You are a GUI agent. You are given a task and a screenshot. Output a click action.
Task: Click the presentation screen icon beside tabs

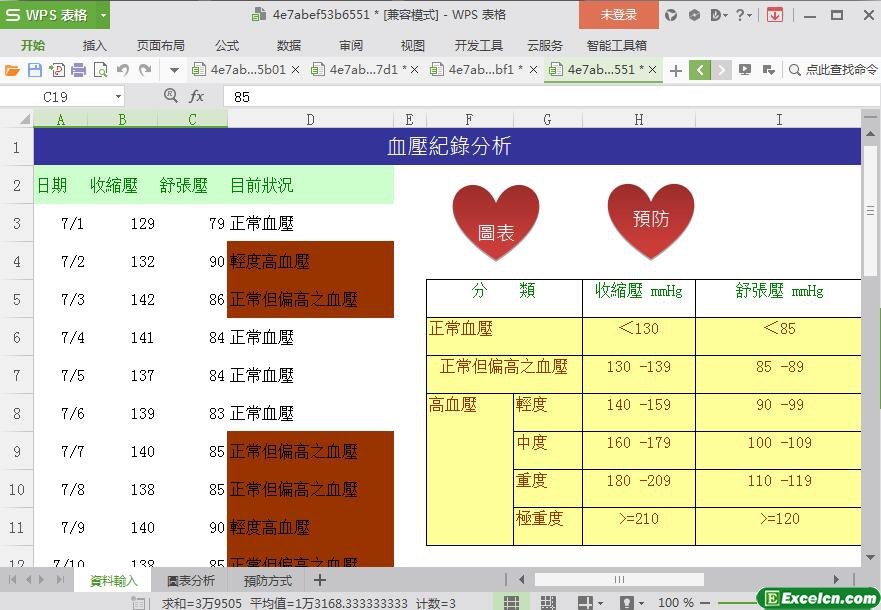click(x=745, y=70)
